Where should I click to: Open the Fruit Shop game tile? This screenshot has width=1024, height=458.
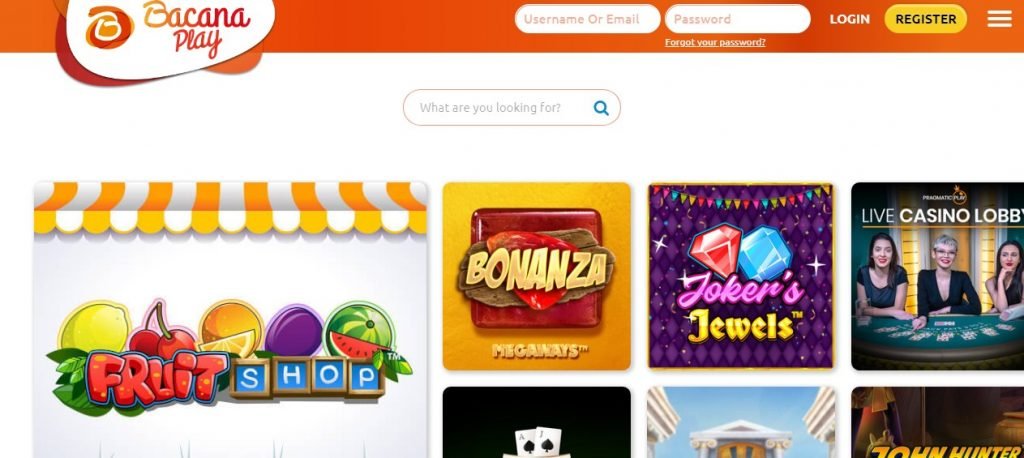(x=231, y=319)
